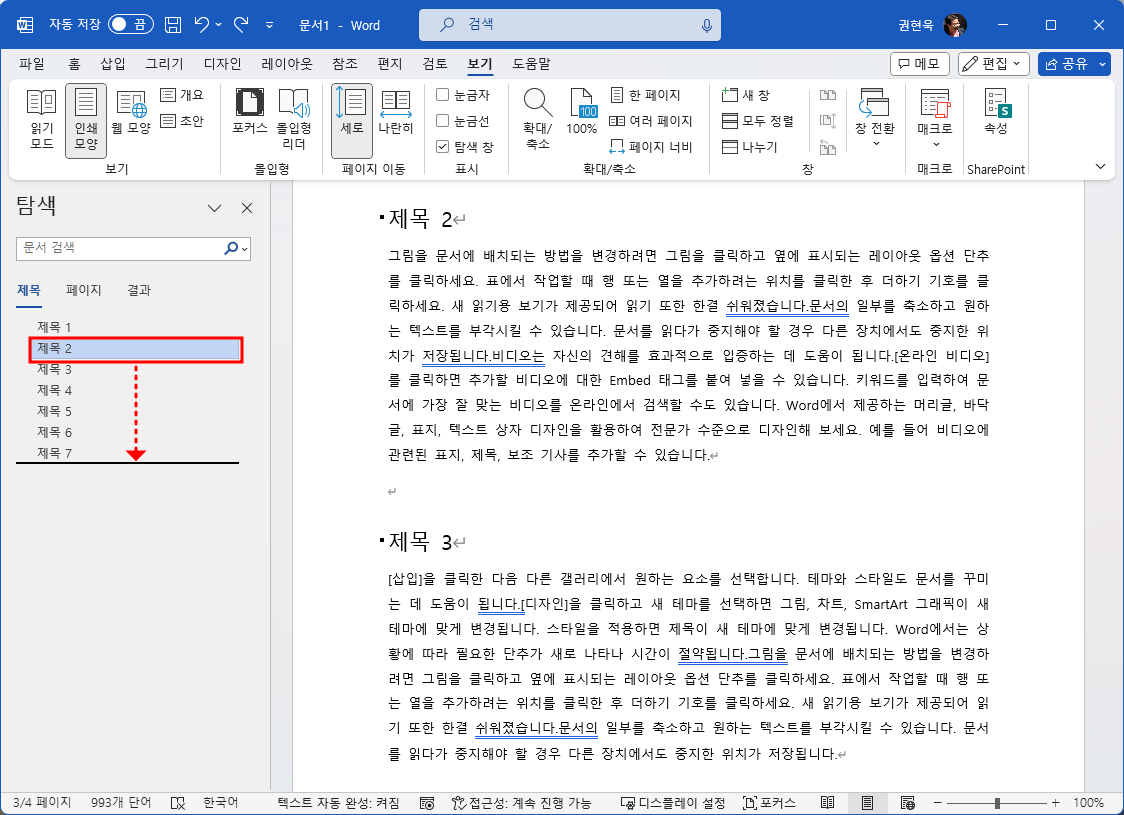The width and height of the screenshot is (1124, 815).
Task: Click the zoom out minus button
Action: [938, 804]
